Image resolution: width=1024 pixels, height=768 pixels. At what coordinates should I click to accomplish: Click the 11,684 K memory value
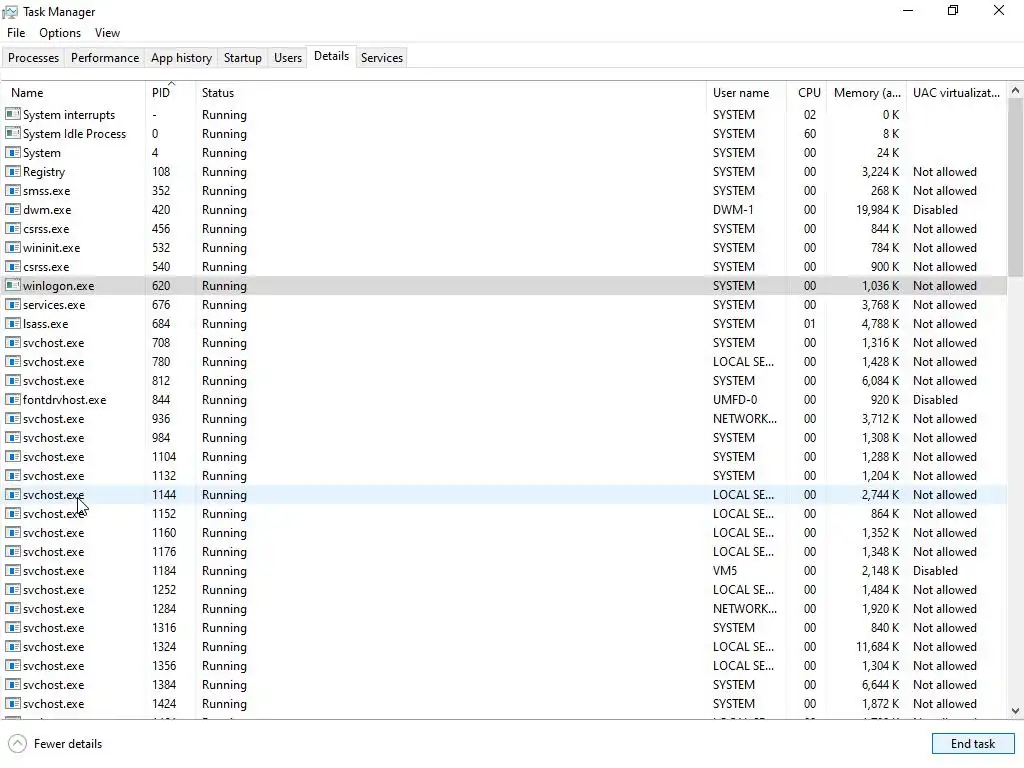click(x=877, y=647)
